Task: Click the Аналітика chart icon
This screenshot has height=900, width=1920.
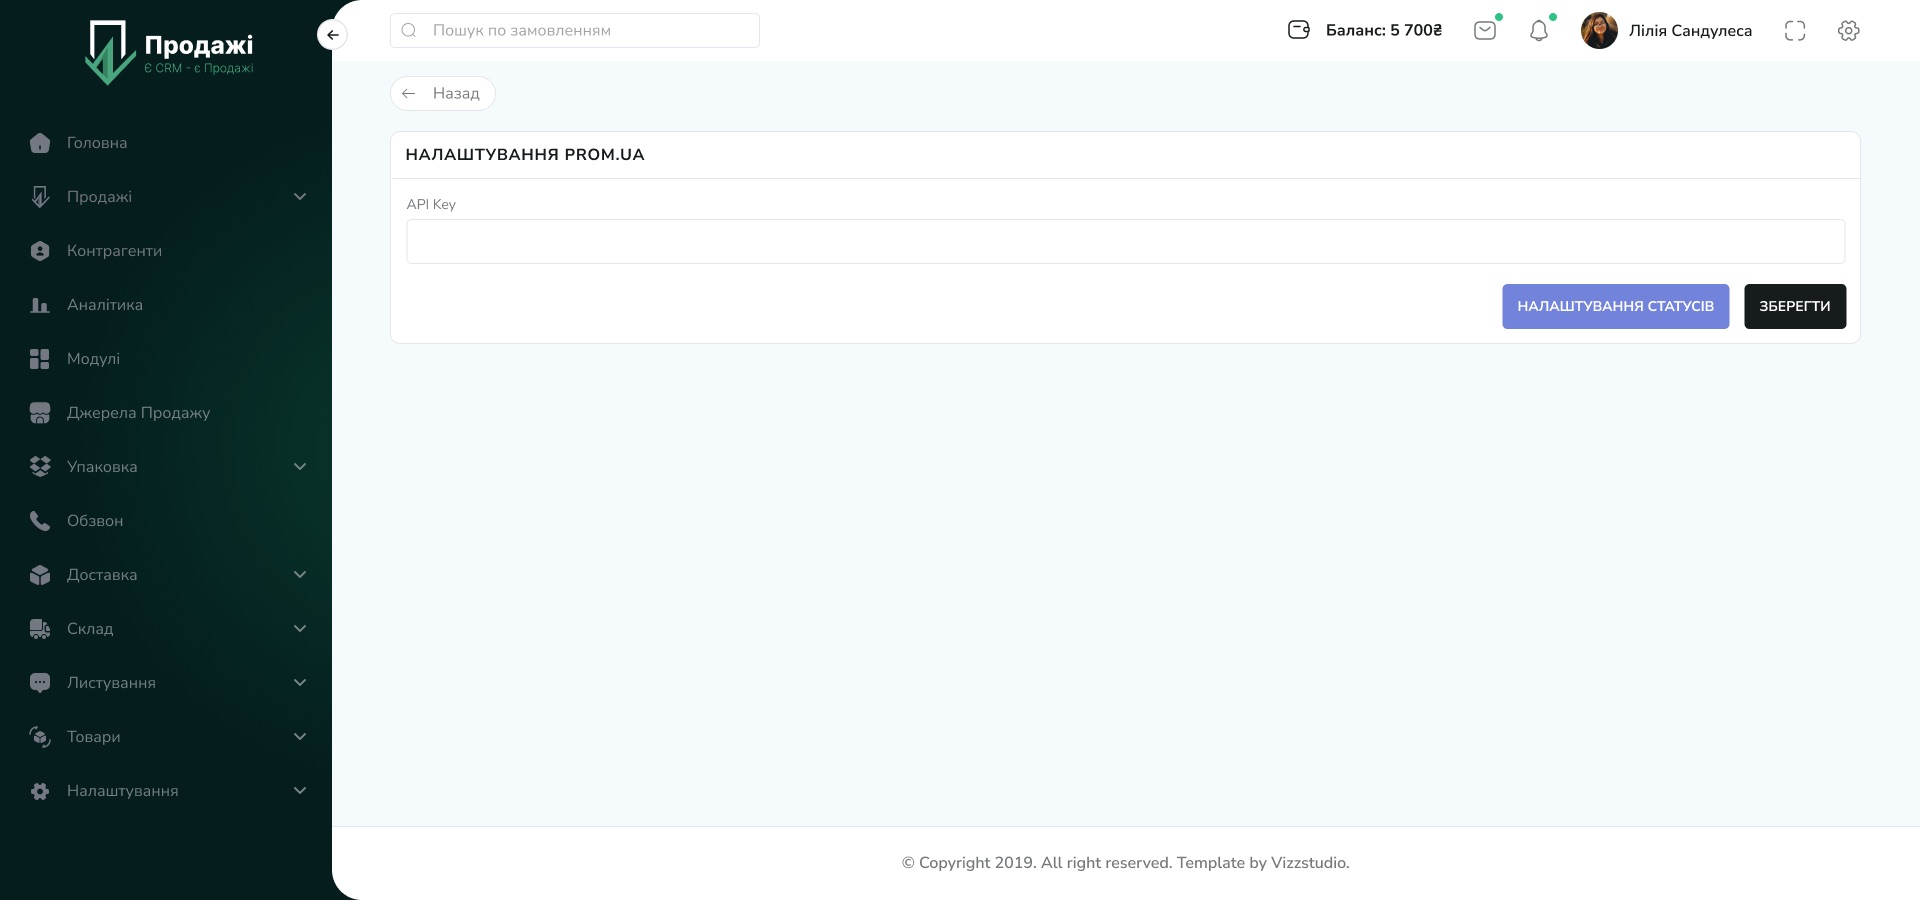Action: (40, 305)
